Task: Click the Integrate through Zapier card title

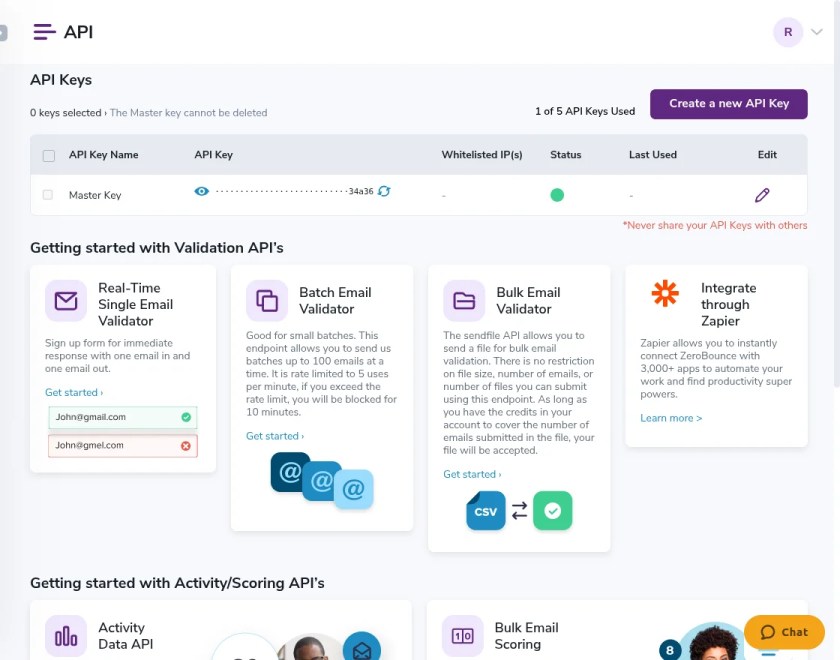Action: [729, 304]
